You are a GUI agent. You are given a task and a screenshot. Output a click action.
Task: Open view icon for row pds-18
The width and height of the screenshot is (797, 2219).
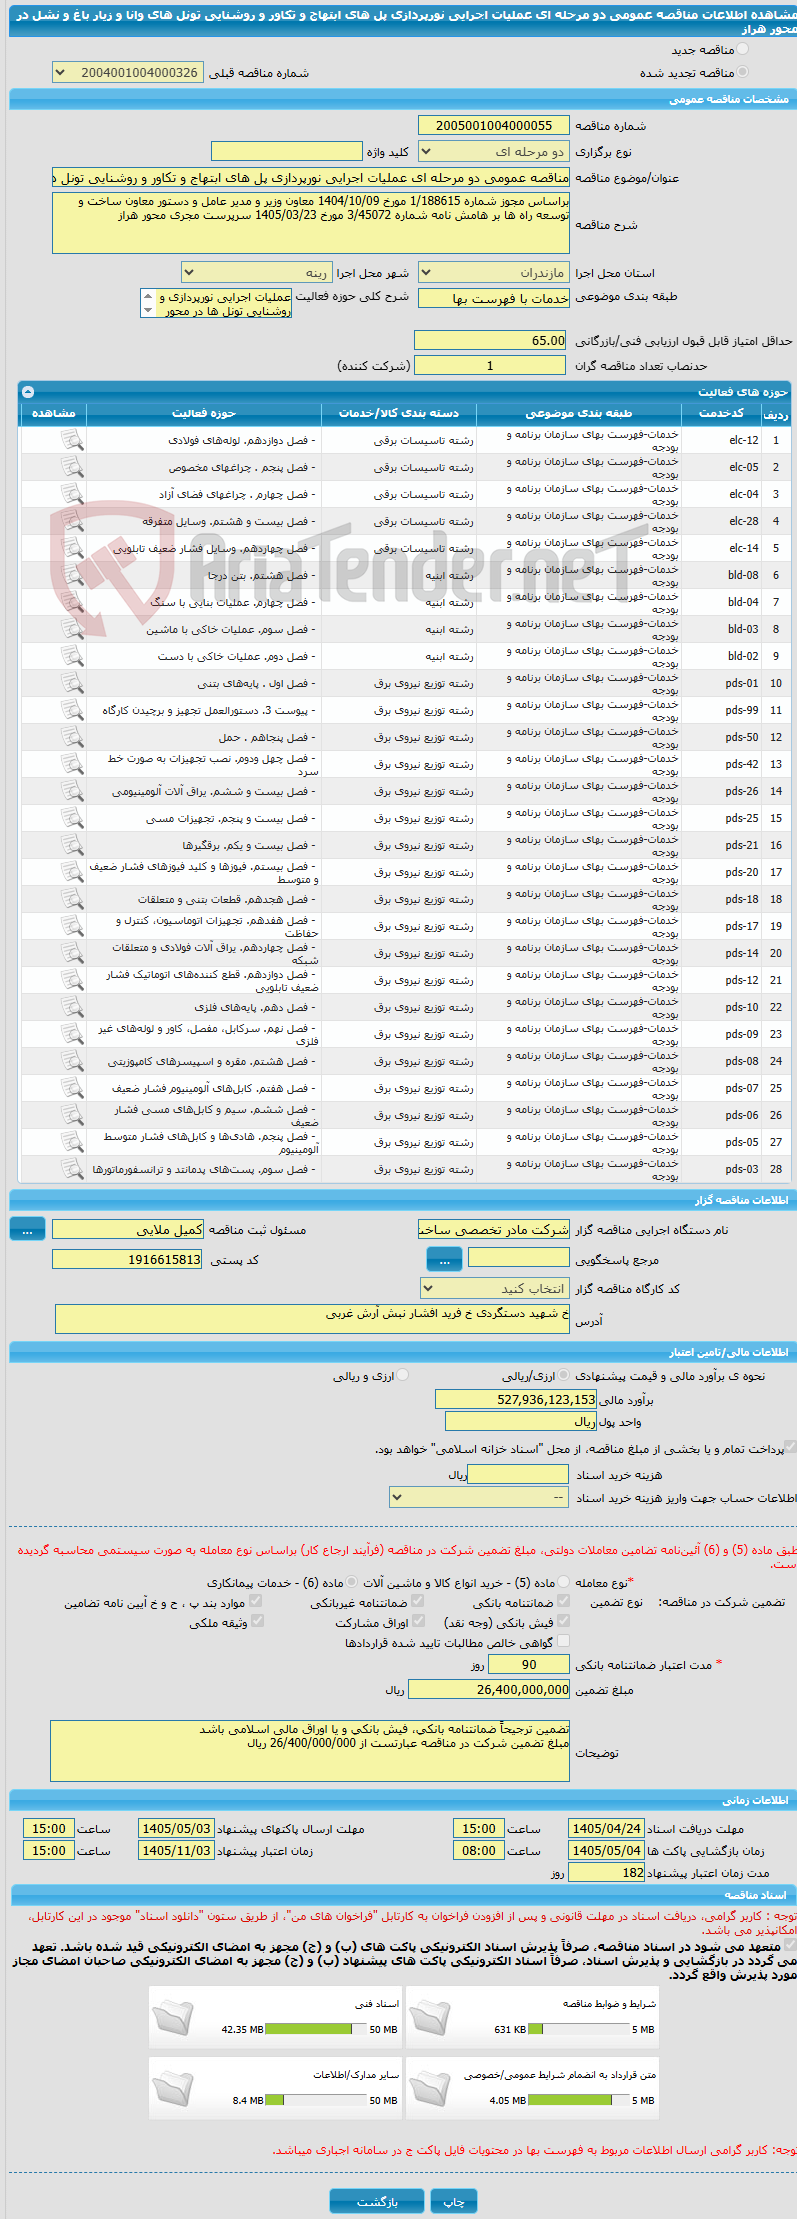click(x=72, y=899)
